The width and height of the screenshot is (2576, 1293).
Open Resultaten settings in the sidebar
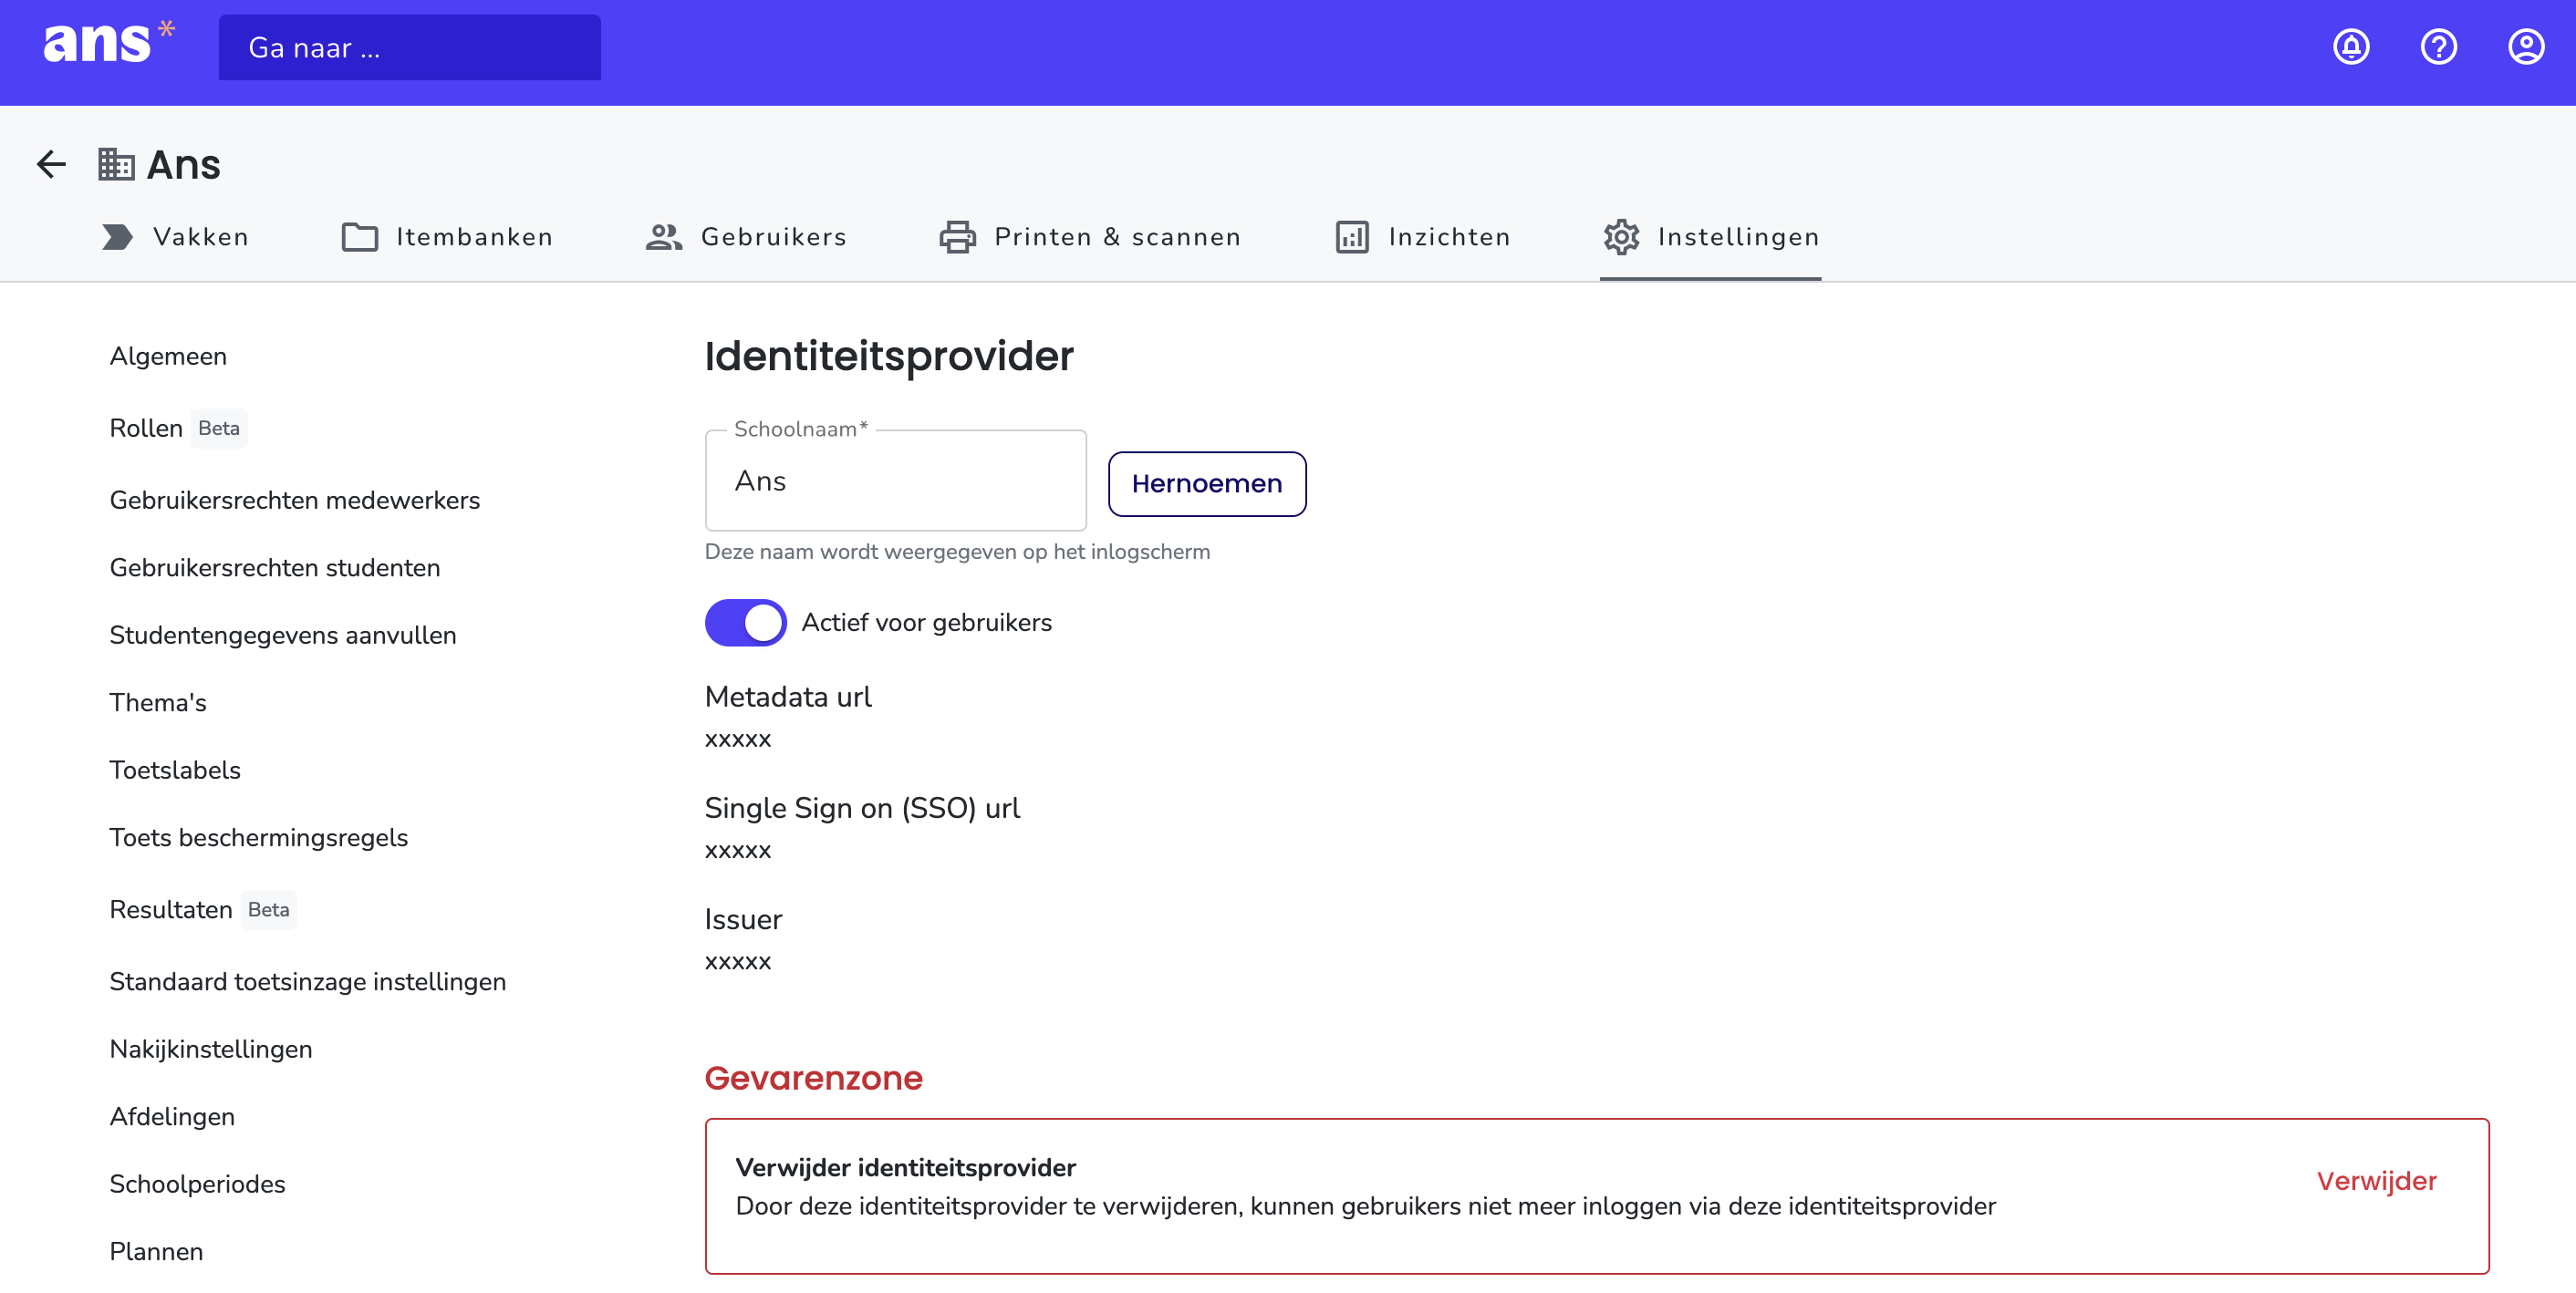[x=171, y=909]
